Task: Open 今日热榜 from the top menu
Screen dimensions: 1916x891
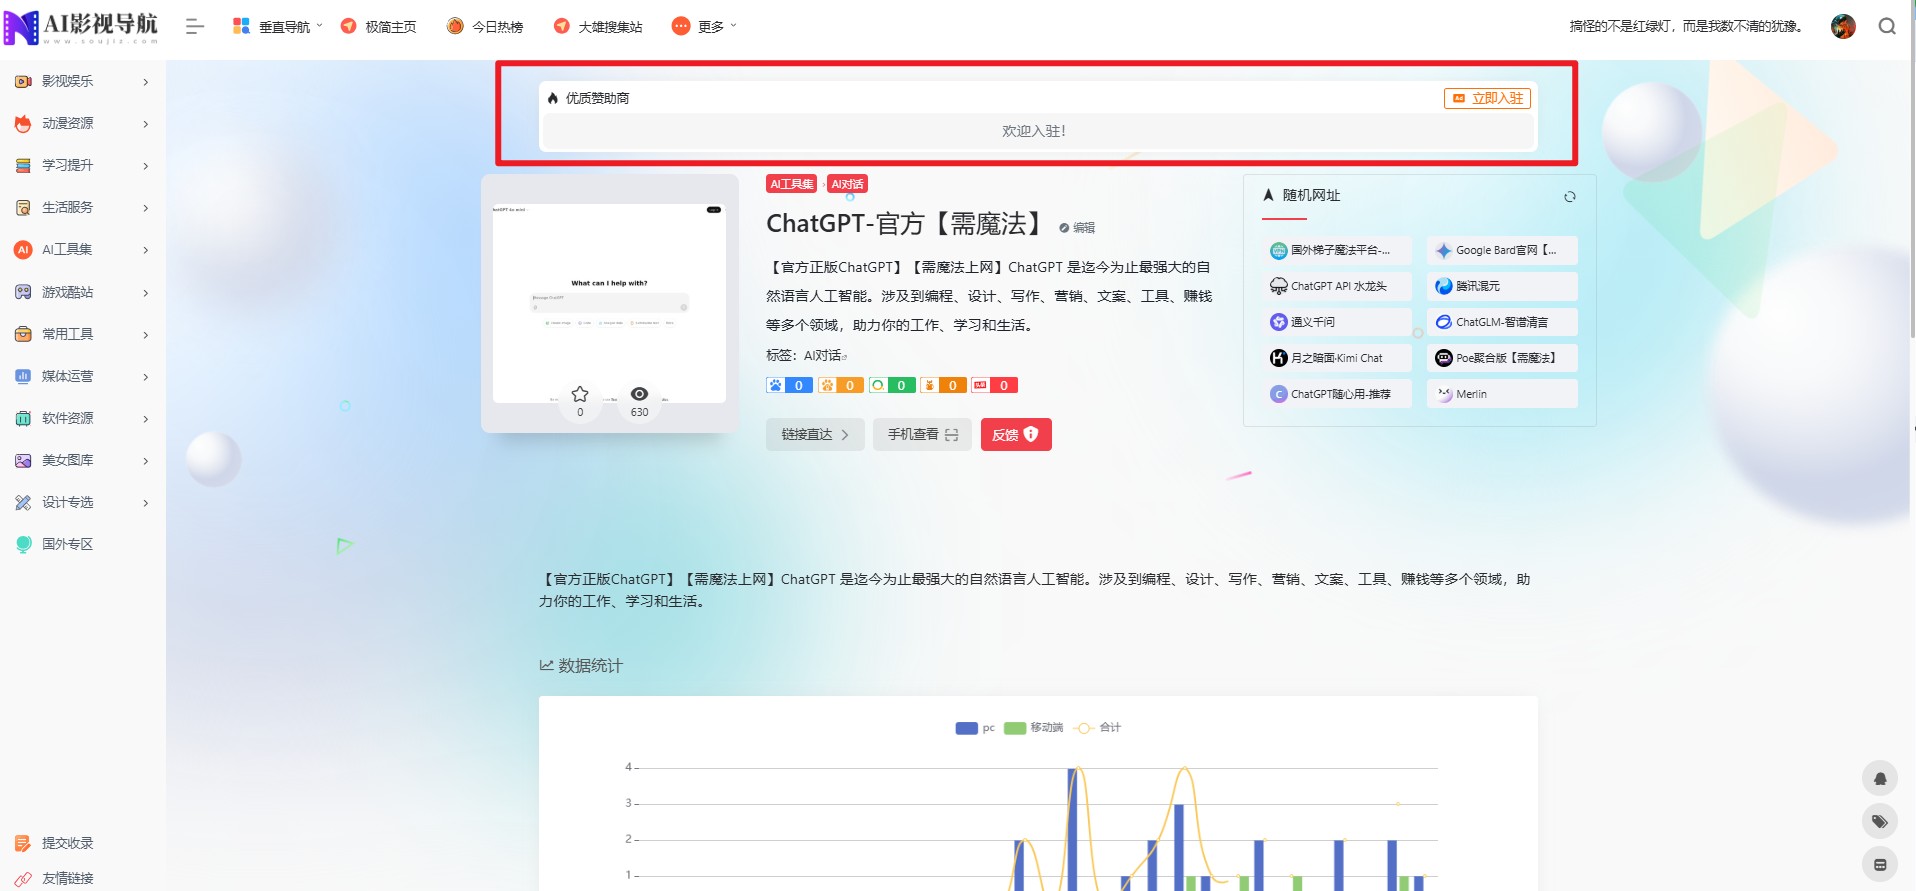Action: coord(485,27)
